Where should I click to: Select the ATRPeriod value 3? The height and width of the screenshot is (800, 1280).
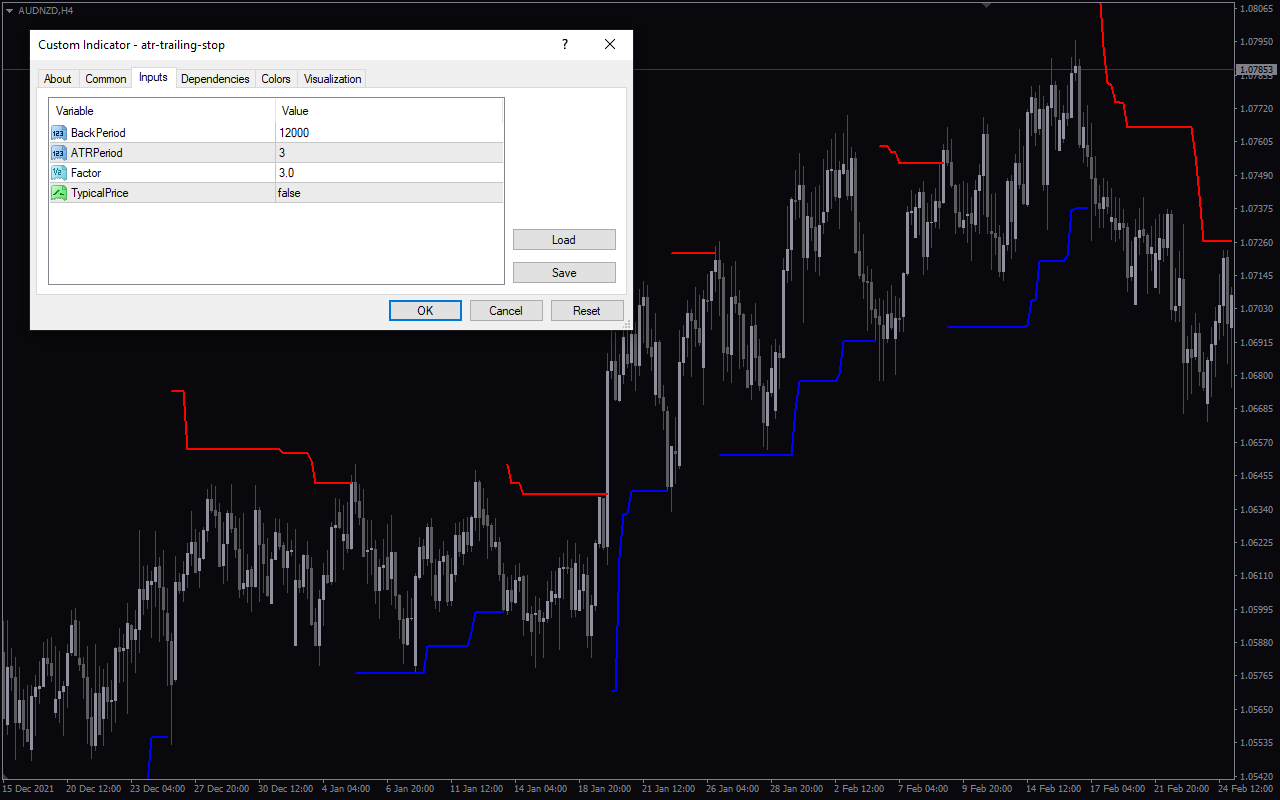(282, 153)
